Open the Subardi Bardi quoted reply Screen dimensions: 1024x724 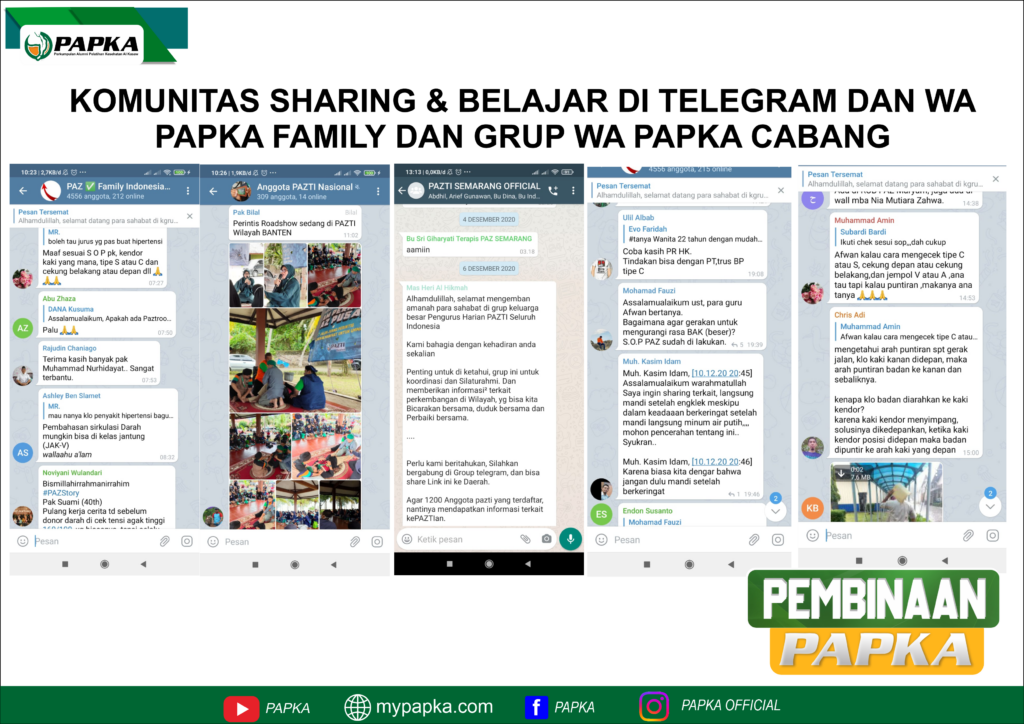click(x=904, y=237)
